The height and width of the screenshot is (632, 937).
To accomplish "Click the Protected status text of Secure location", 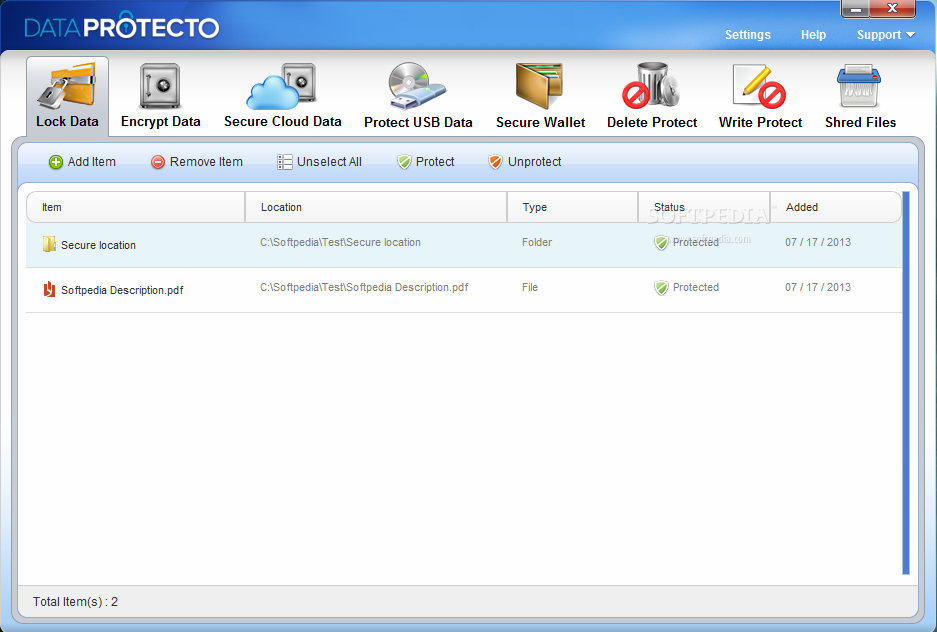I will 696,243.
